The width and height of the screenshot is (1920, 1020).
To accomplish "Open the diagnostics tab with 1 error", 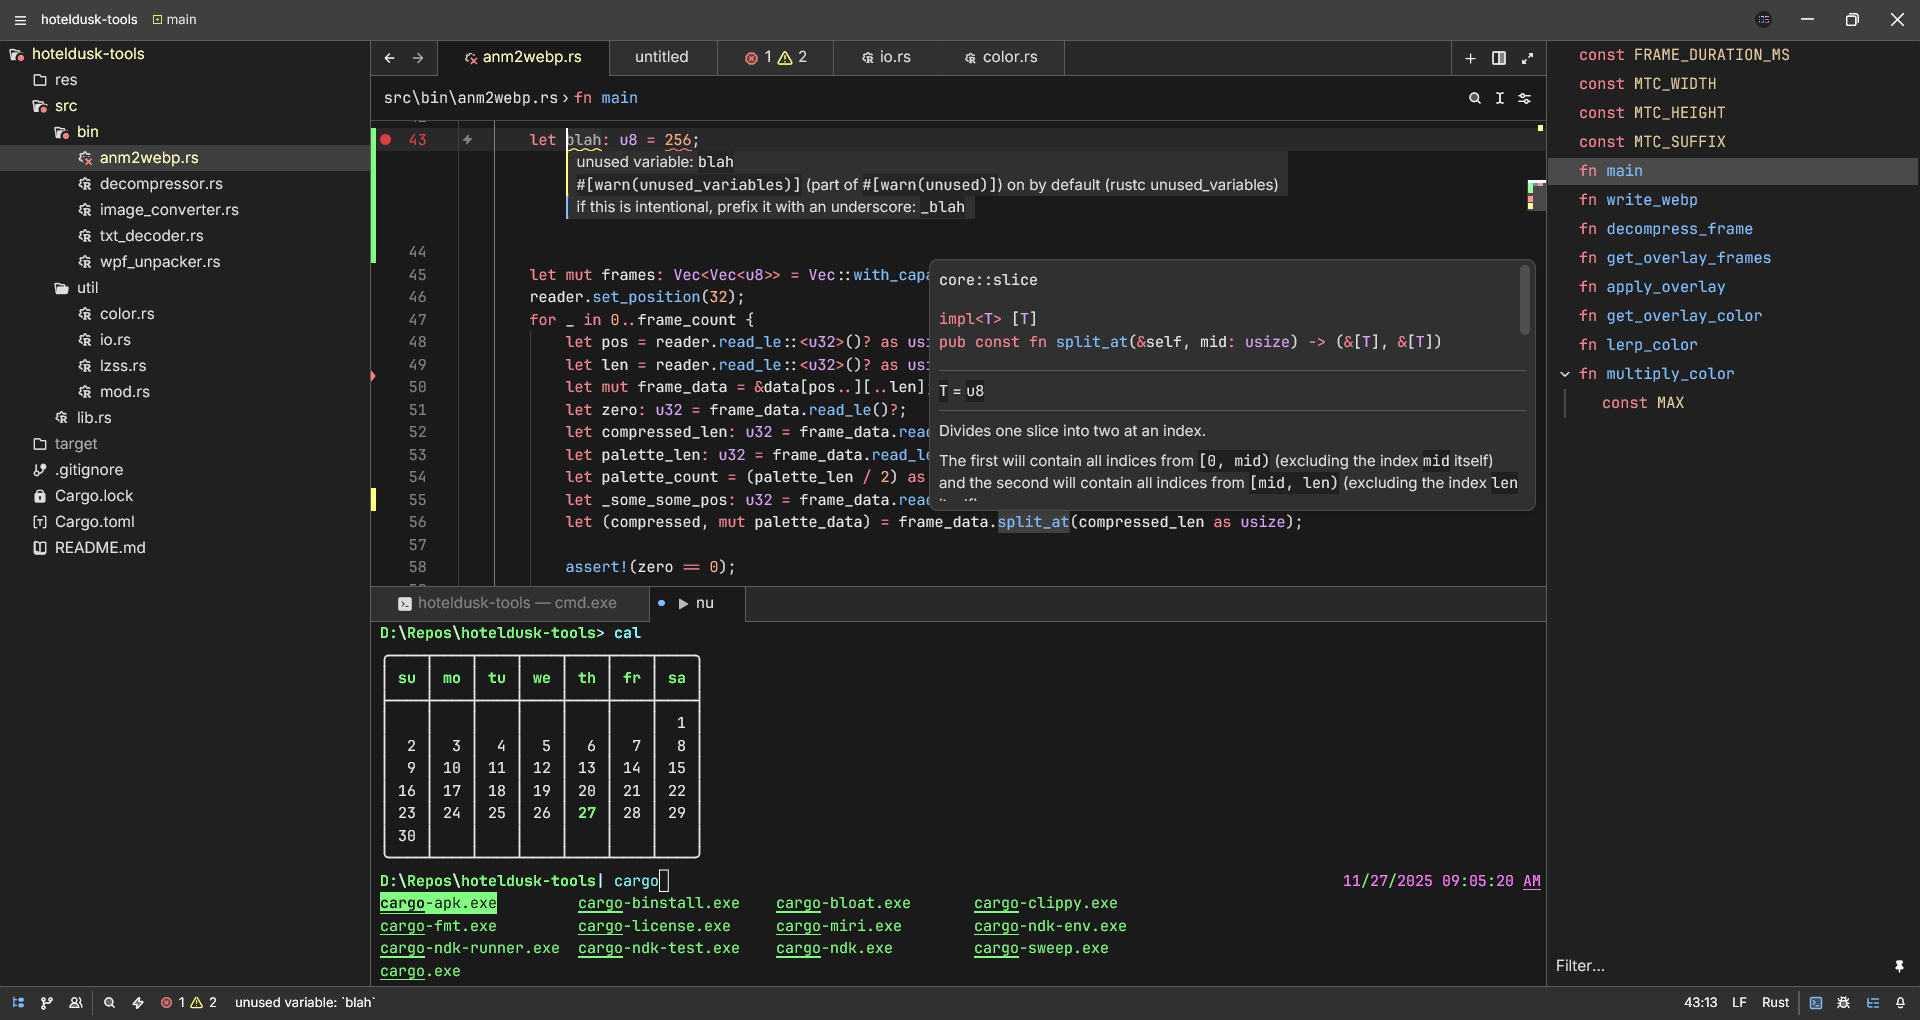I will 775,57.
